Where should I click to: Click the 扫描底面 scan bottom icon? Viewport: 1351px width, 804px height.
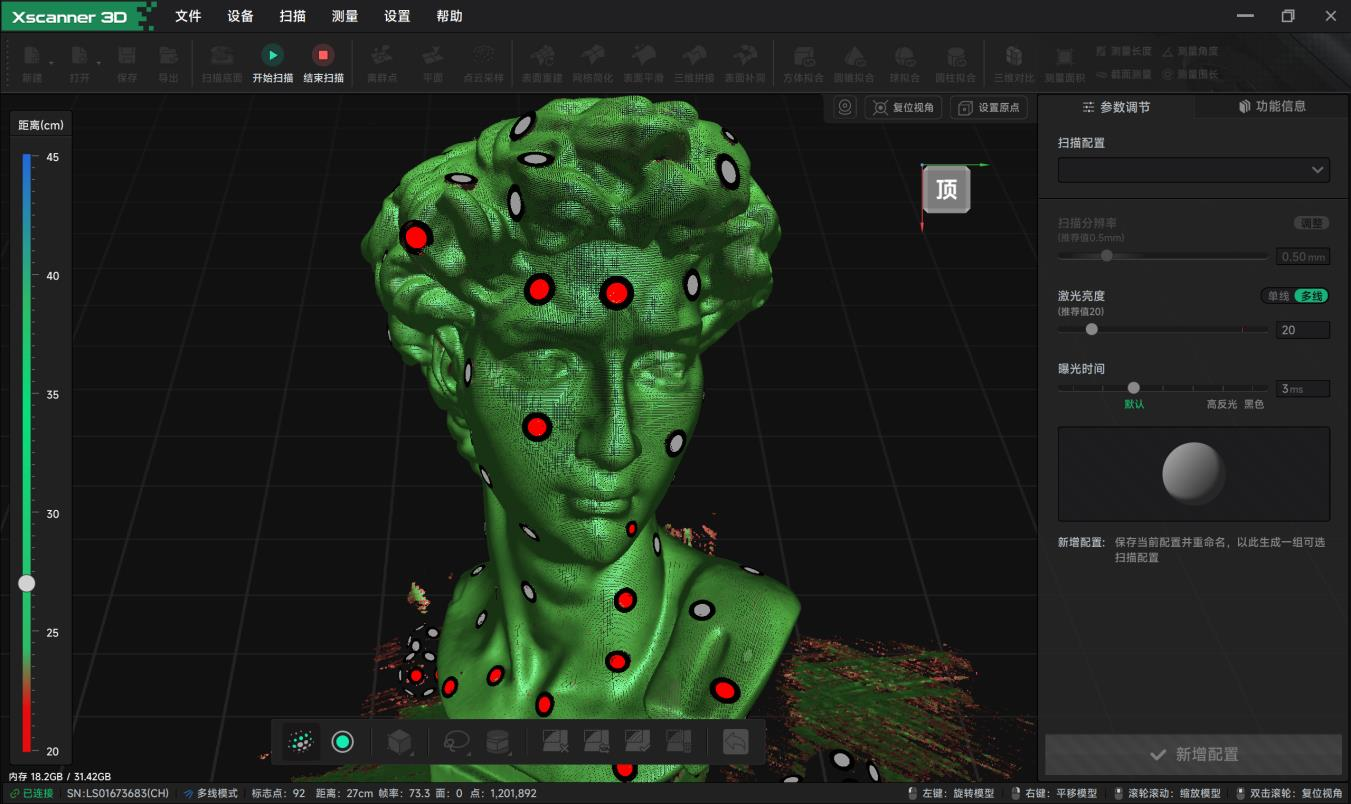[x=222, y=63]
